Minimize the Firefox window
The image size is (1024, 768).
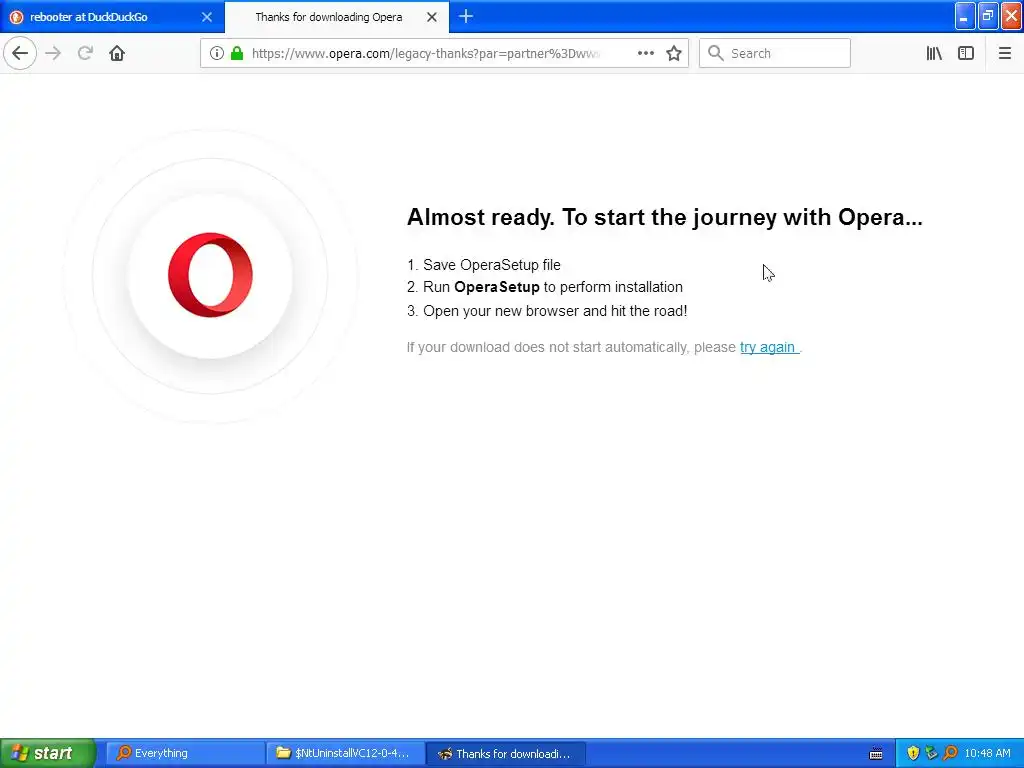(x=964, y=16)
